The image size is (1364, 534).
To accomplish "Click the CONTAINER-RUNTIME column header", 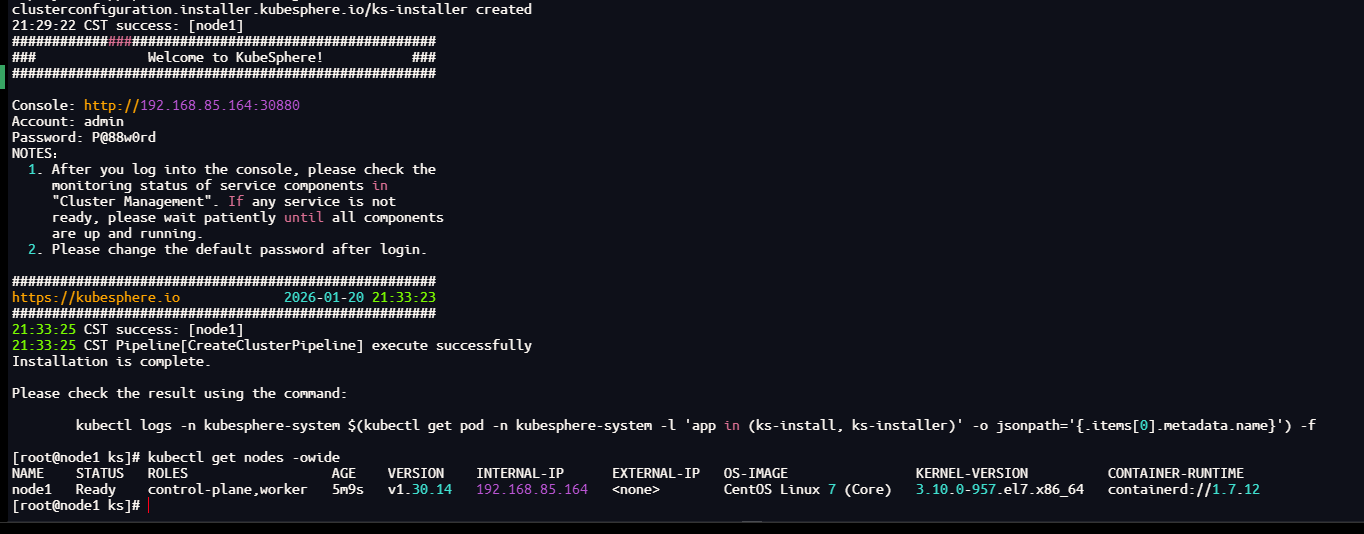I will click(x=1176, y=473).
